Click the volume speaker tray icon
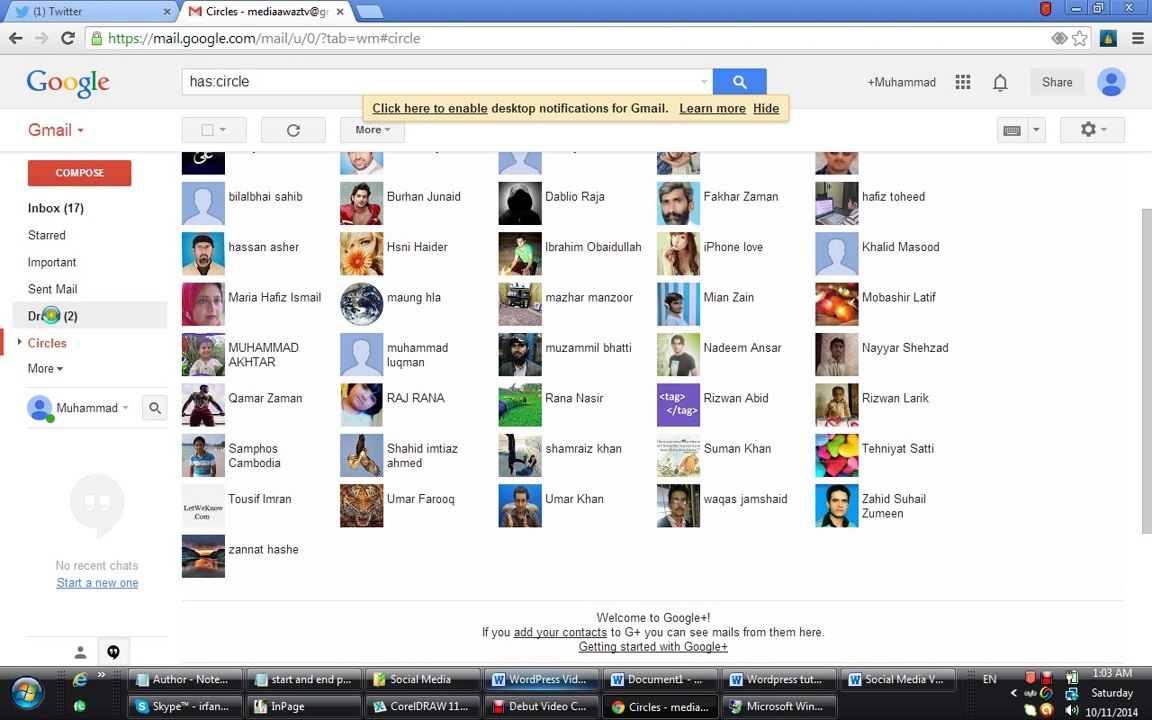 click(x=1072, y=710)
